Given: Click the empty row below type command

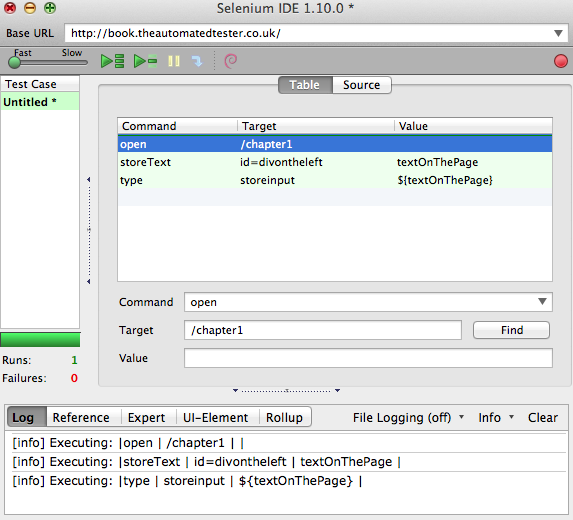Looking at the screenshot, I should (335, 197).
